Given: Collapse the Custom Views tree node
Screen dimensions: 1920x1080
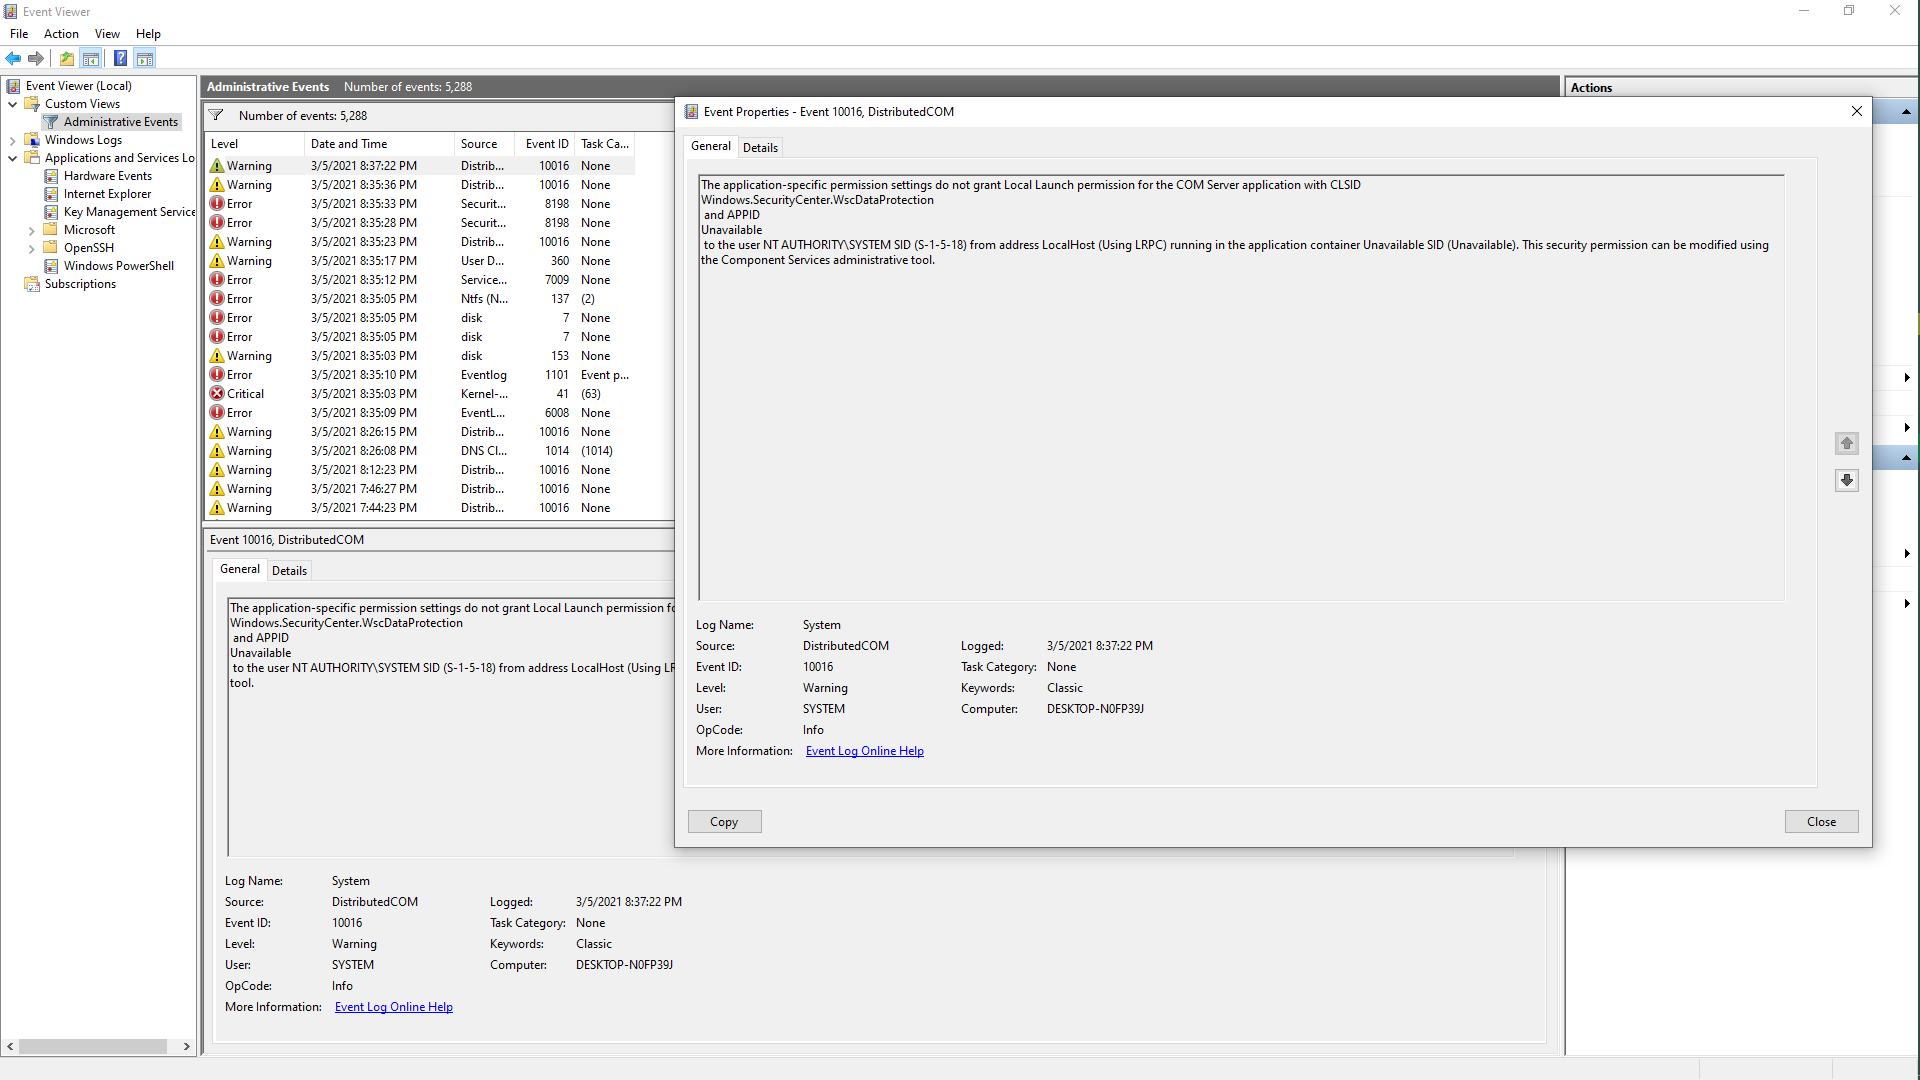Looking at the screenshot, I should (x=12, y=104).
